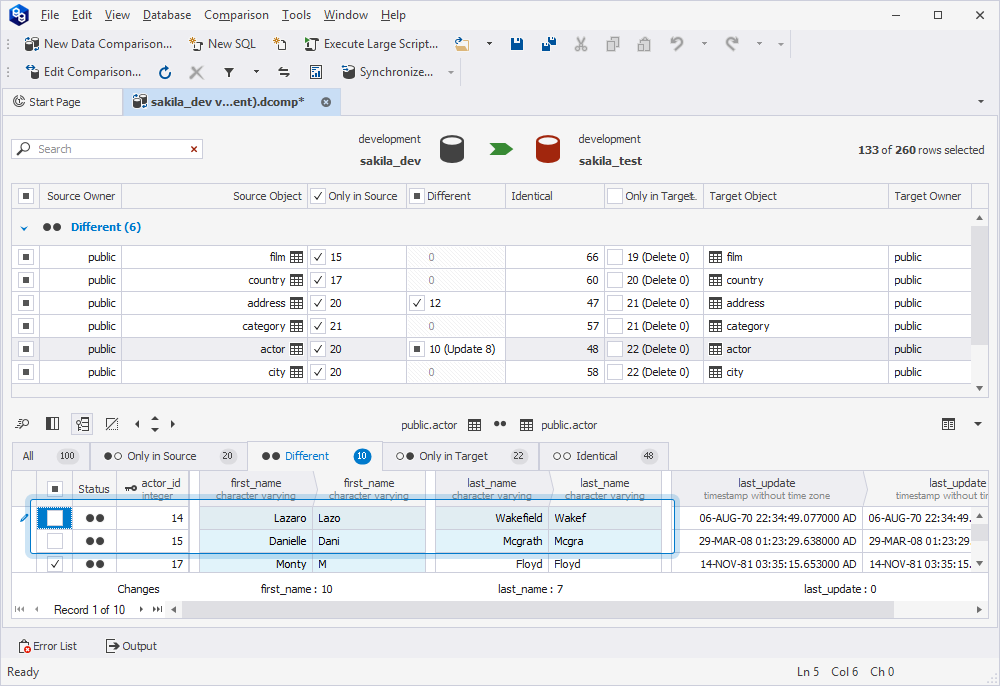Open the Database menu
This screenshot has width=1000, height=686.
[166, 14]
